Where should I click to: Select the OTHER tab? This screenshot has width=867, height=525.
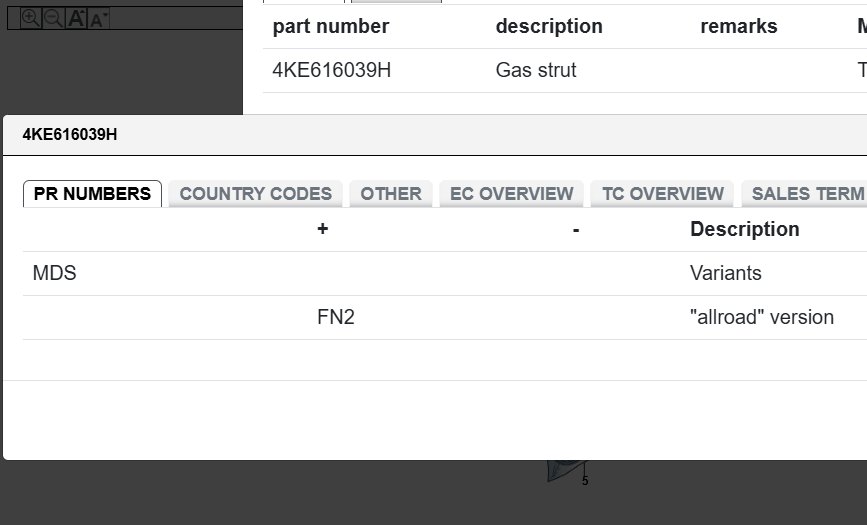[391, 194]
